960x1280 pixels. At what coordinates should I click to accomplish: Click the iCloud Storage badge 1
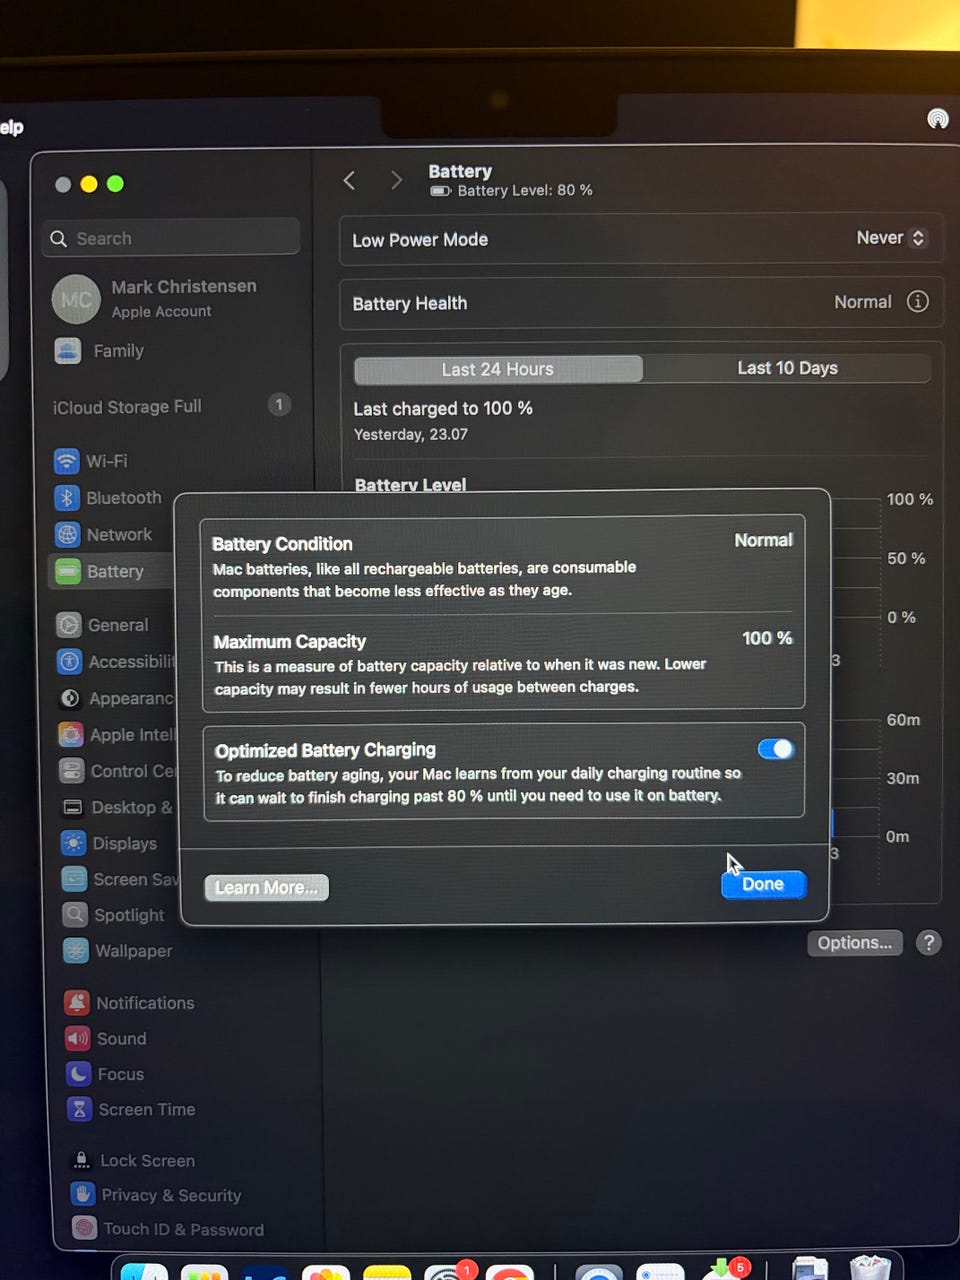click(279, 405)
